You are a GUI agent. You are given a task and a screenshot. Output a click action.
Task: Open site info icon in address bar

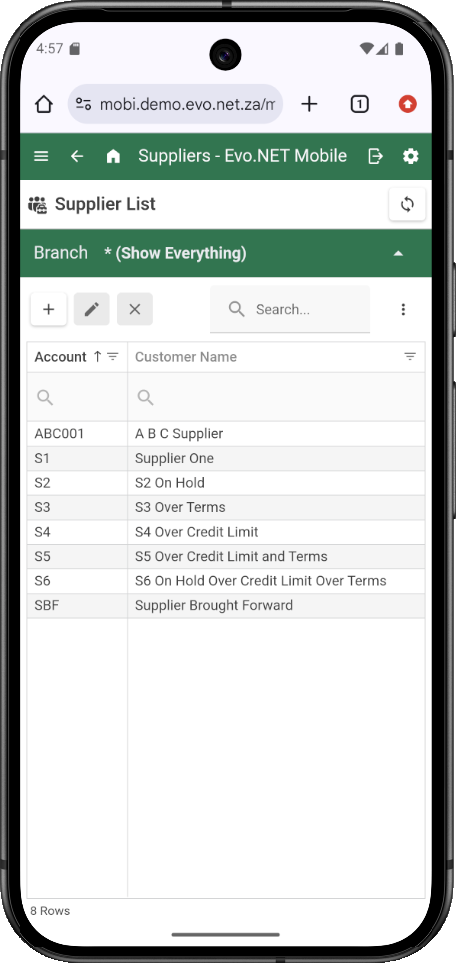click(84, 105)
